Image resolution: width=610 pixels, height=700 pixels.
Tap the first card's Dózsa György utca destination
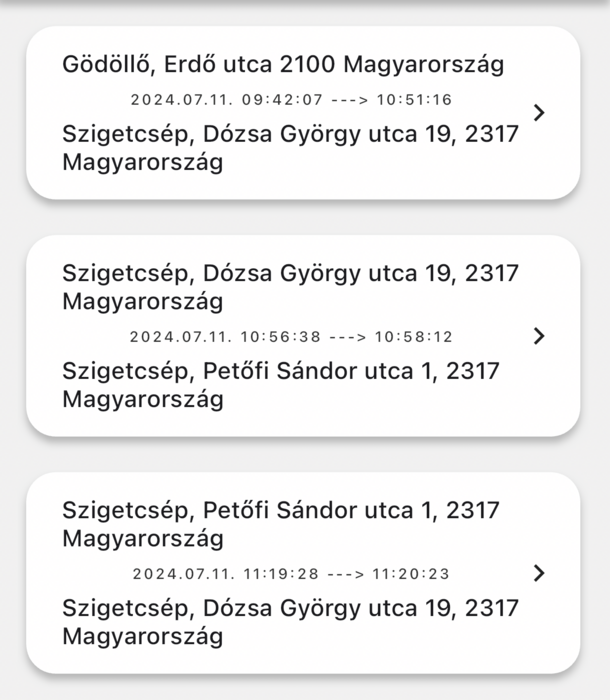coord(290,147)
